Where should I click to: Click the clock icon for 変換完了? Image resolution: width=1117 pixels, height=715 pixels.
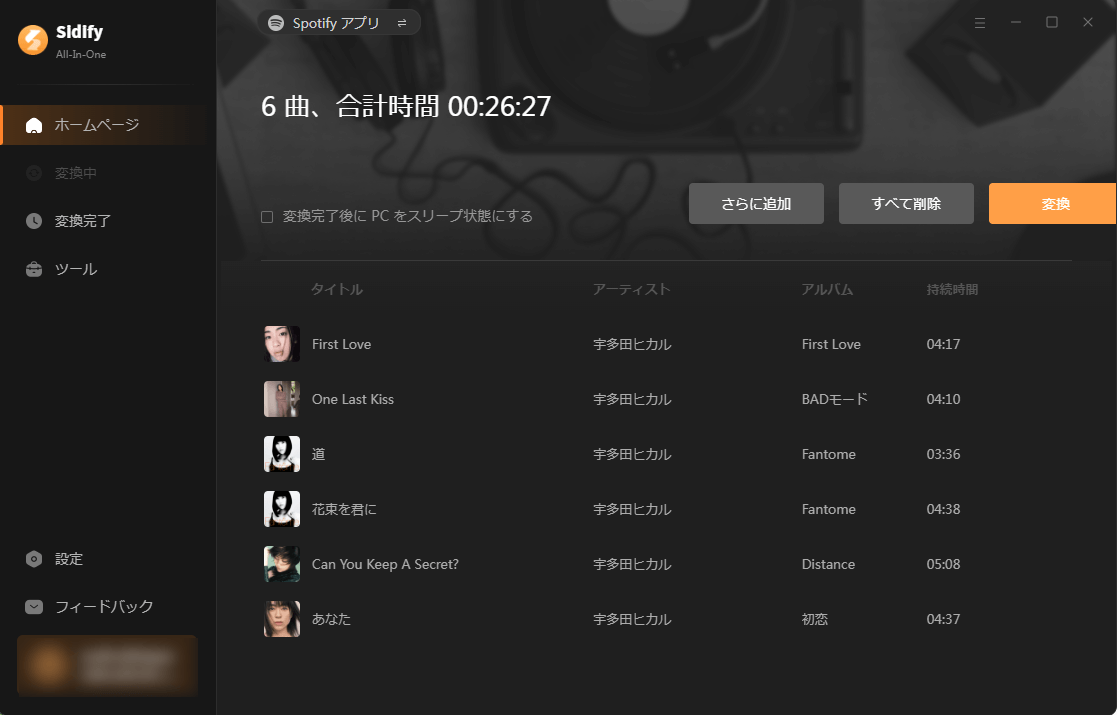(x=33, y=221)
